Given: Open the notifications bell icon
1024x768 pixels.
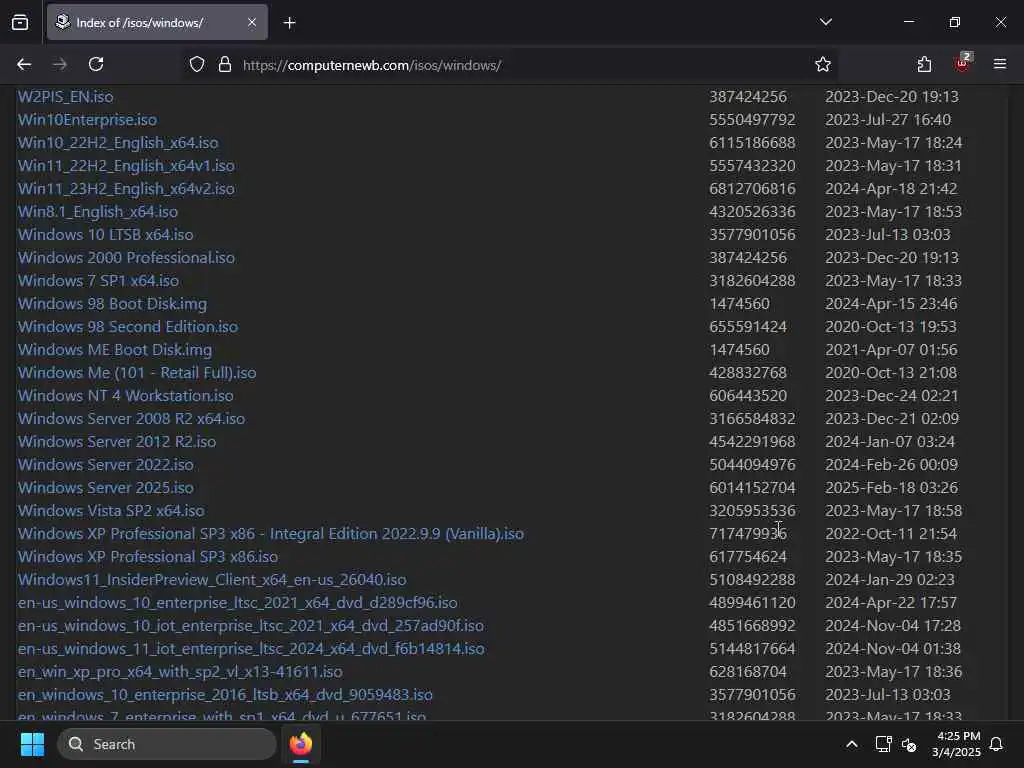Looking at the screenshot, I should pyautogui.click(x=997, y=744).
